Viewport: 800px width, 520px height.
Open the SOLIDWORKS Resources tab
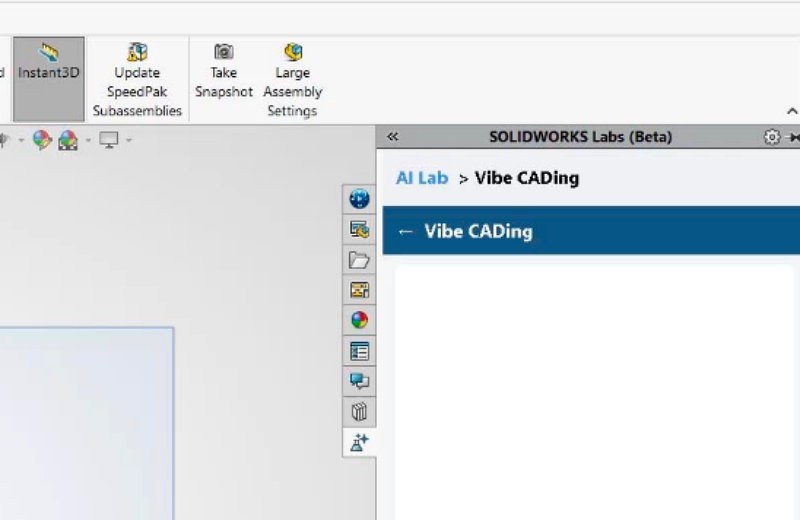point(359,199)
